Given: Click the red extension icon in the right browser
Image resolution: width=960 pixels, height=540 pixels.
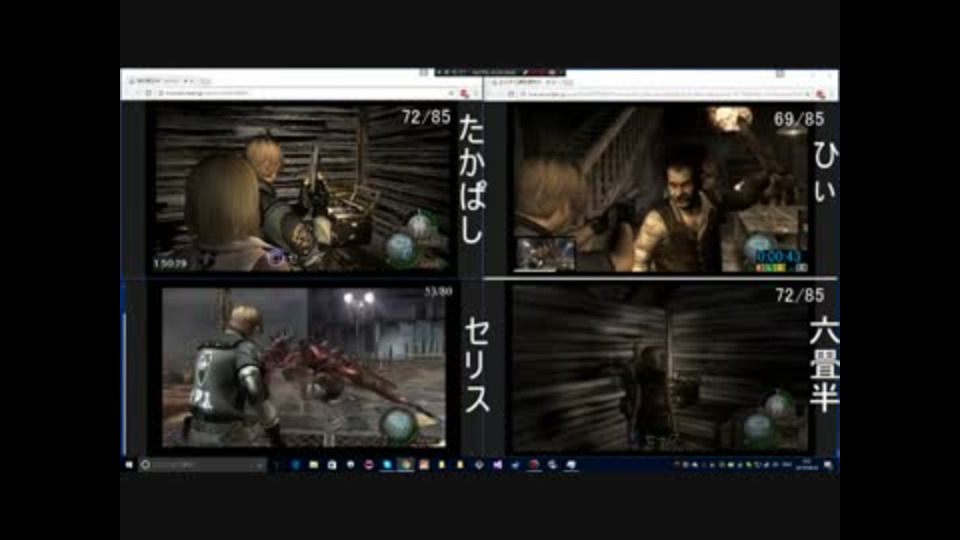Looking at the screenshot, I should (820, 94).
